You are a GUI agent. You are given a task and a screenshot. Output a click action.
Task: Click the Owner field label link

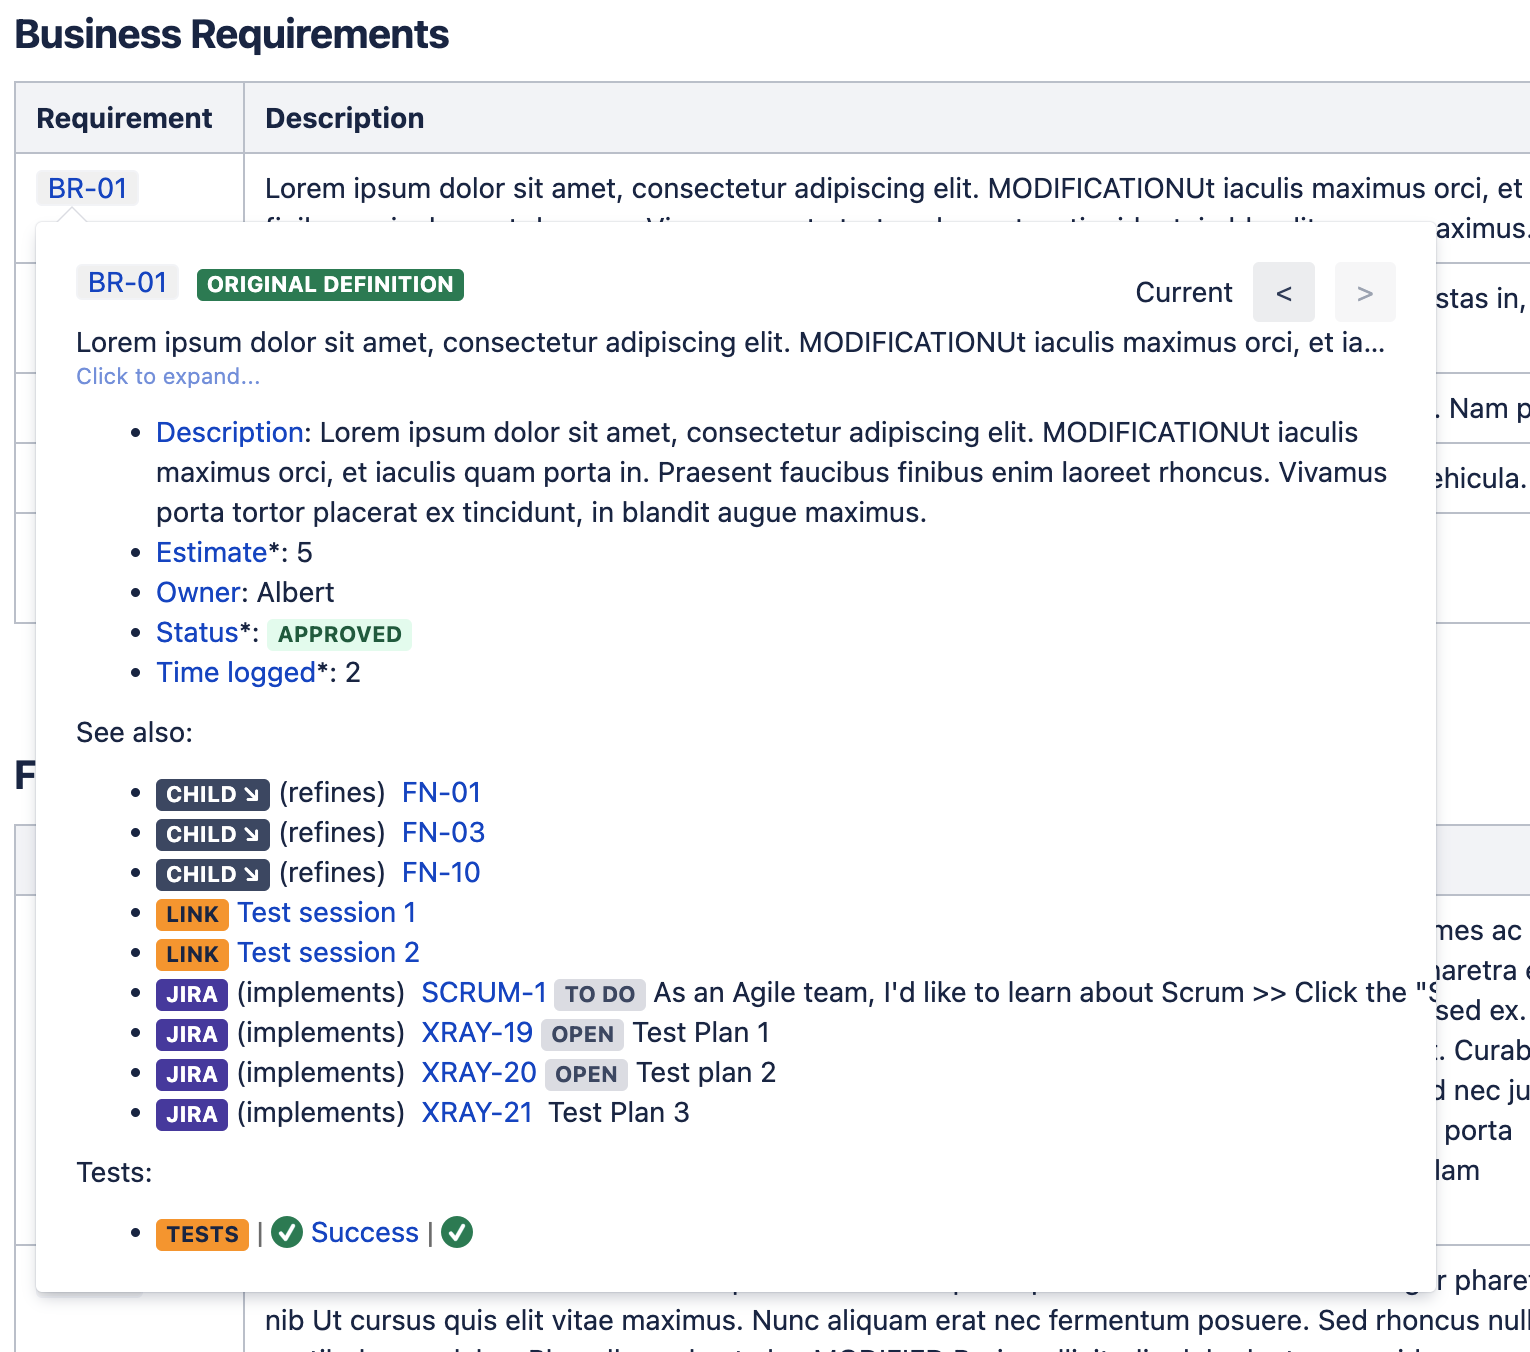click(197, 592)
